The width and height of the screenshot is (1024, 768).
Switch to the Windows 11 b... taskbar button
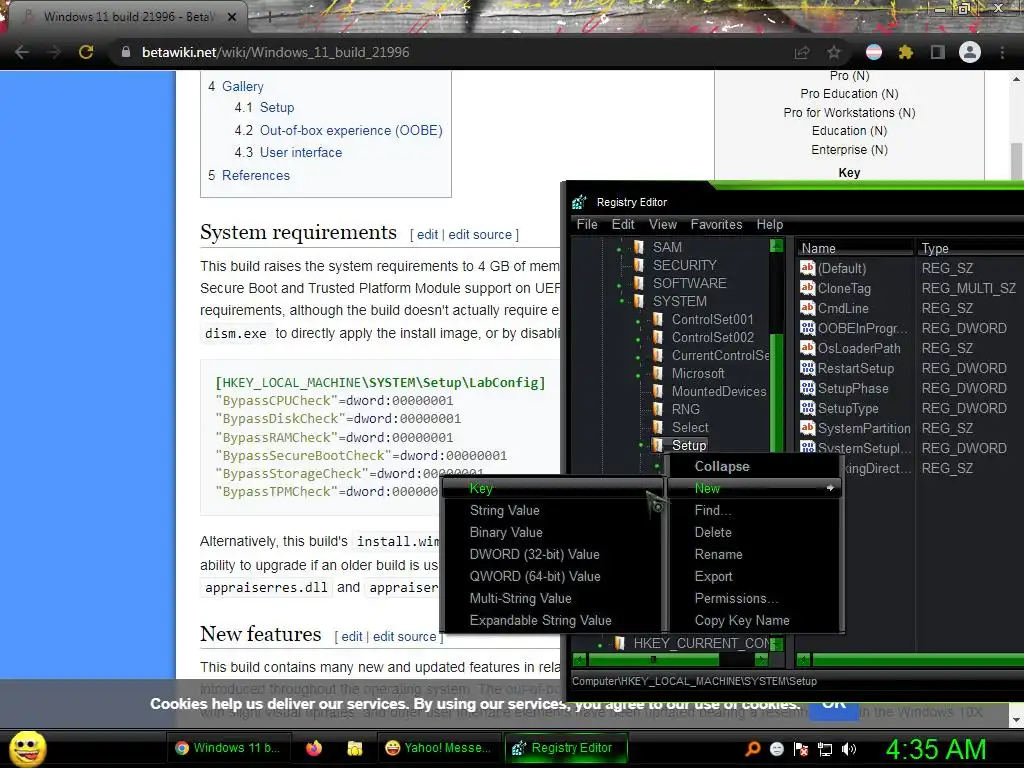(227, 748)
